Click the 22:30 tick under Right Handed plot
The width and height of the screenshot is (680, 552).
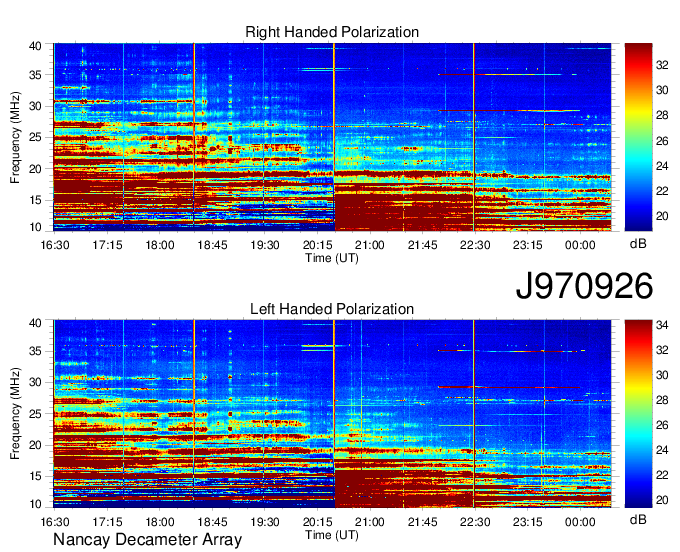coord(475,245)
